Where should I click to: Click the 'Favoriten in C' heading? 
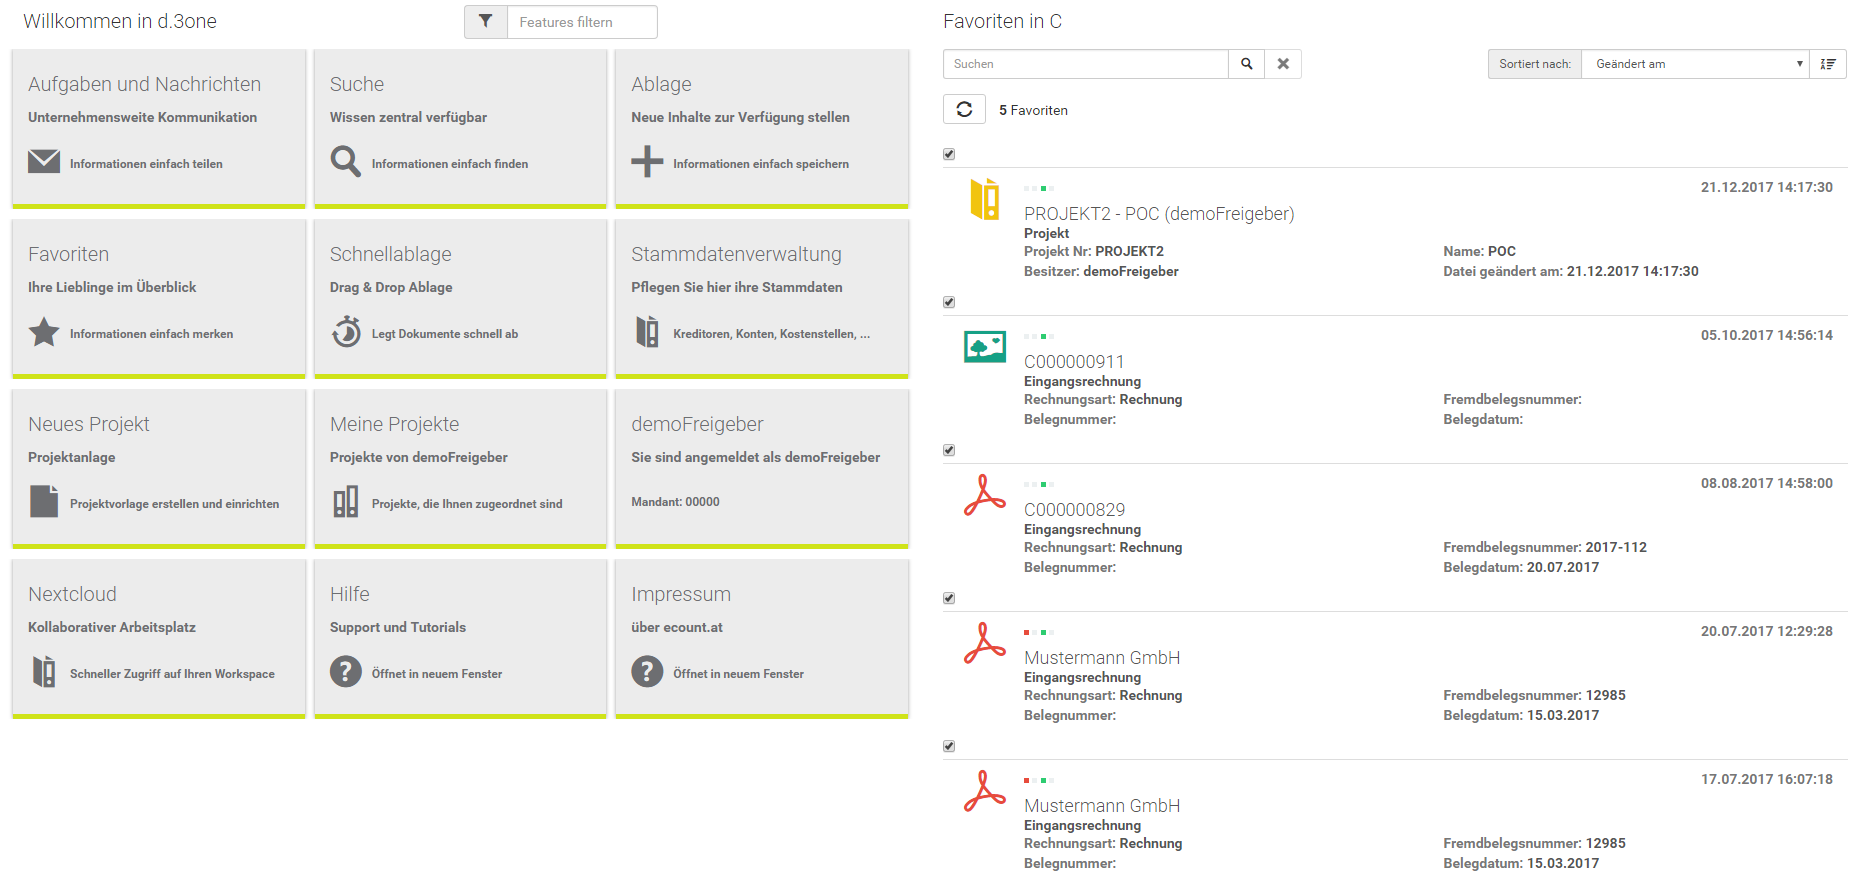[1002, 21]
